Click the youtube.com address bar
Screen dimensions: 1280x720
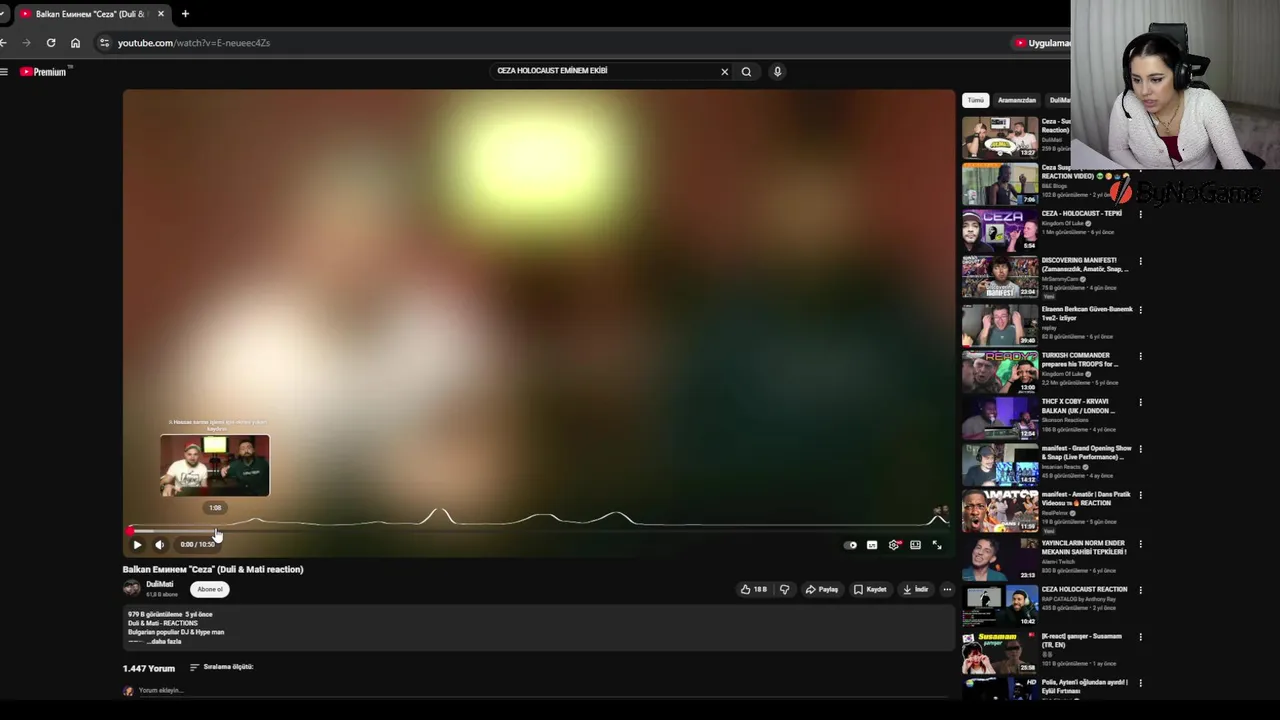550,43
